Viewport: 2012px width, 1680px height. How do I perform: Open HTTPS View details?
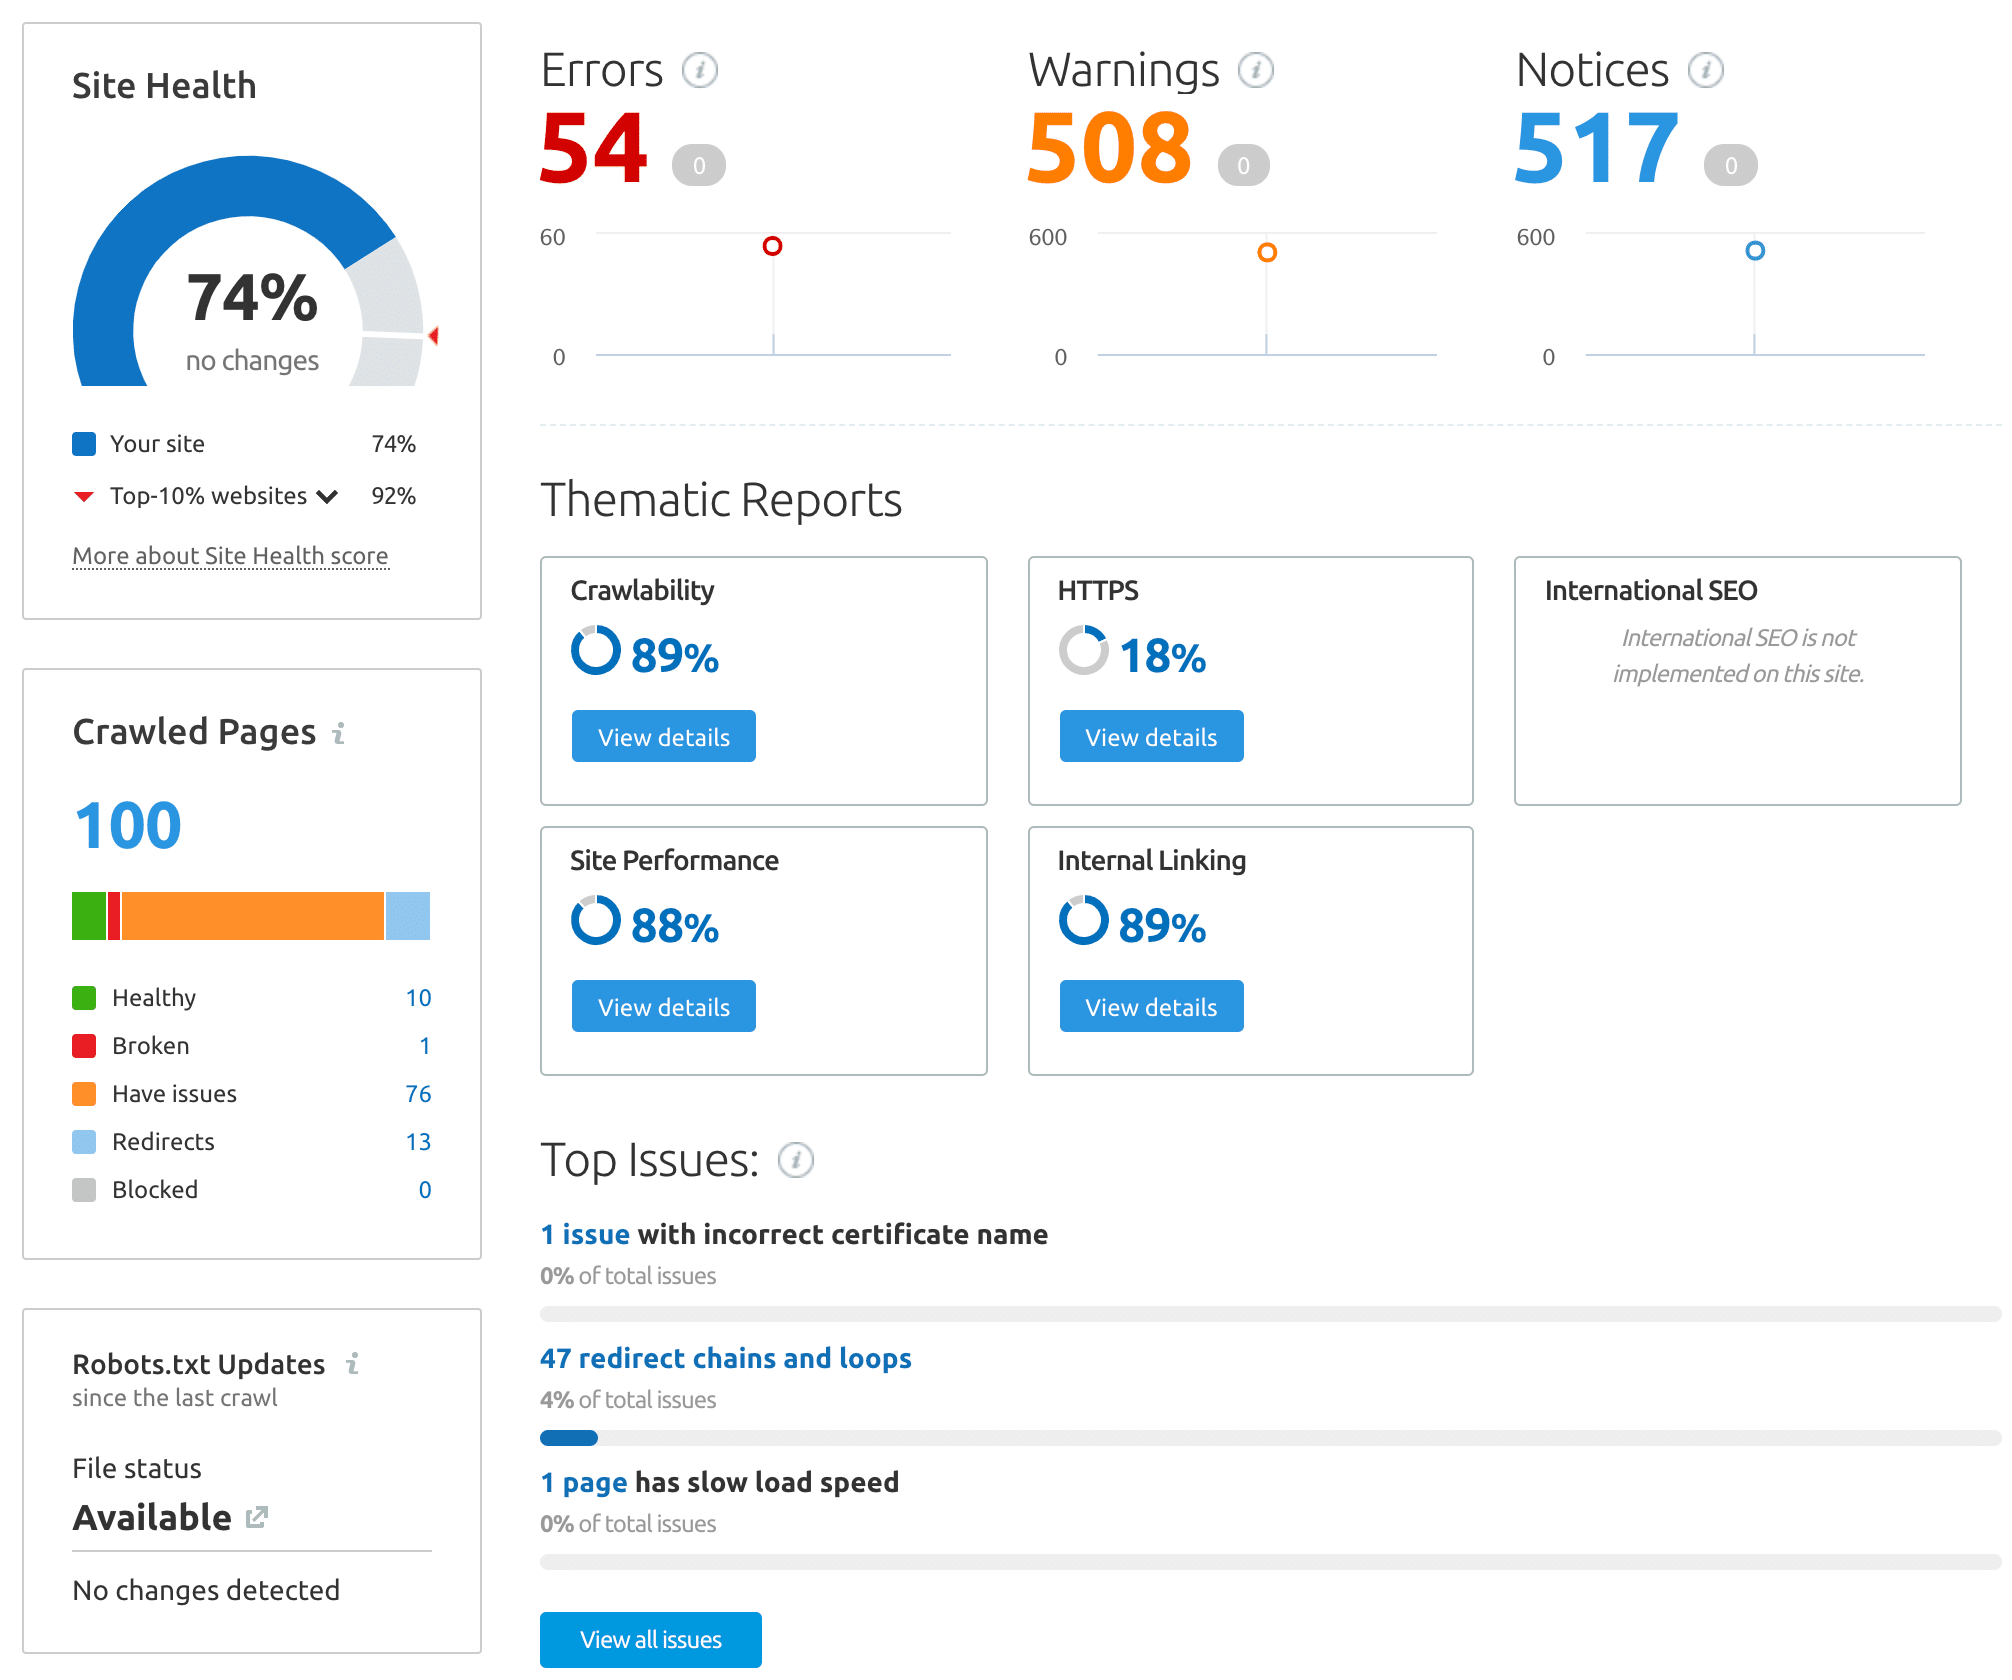1152,737
